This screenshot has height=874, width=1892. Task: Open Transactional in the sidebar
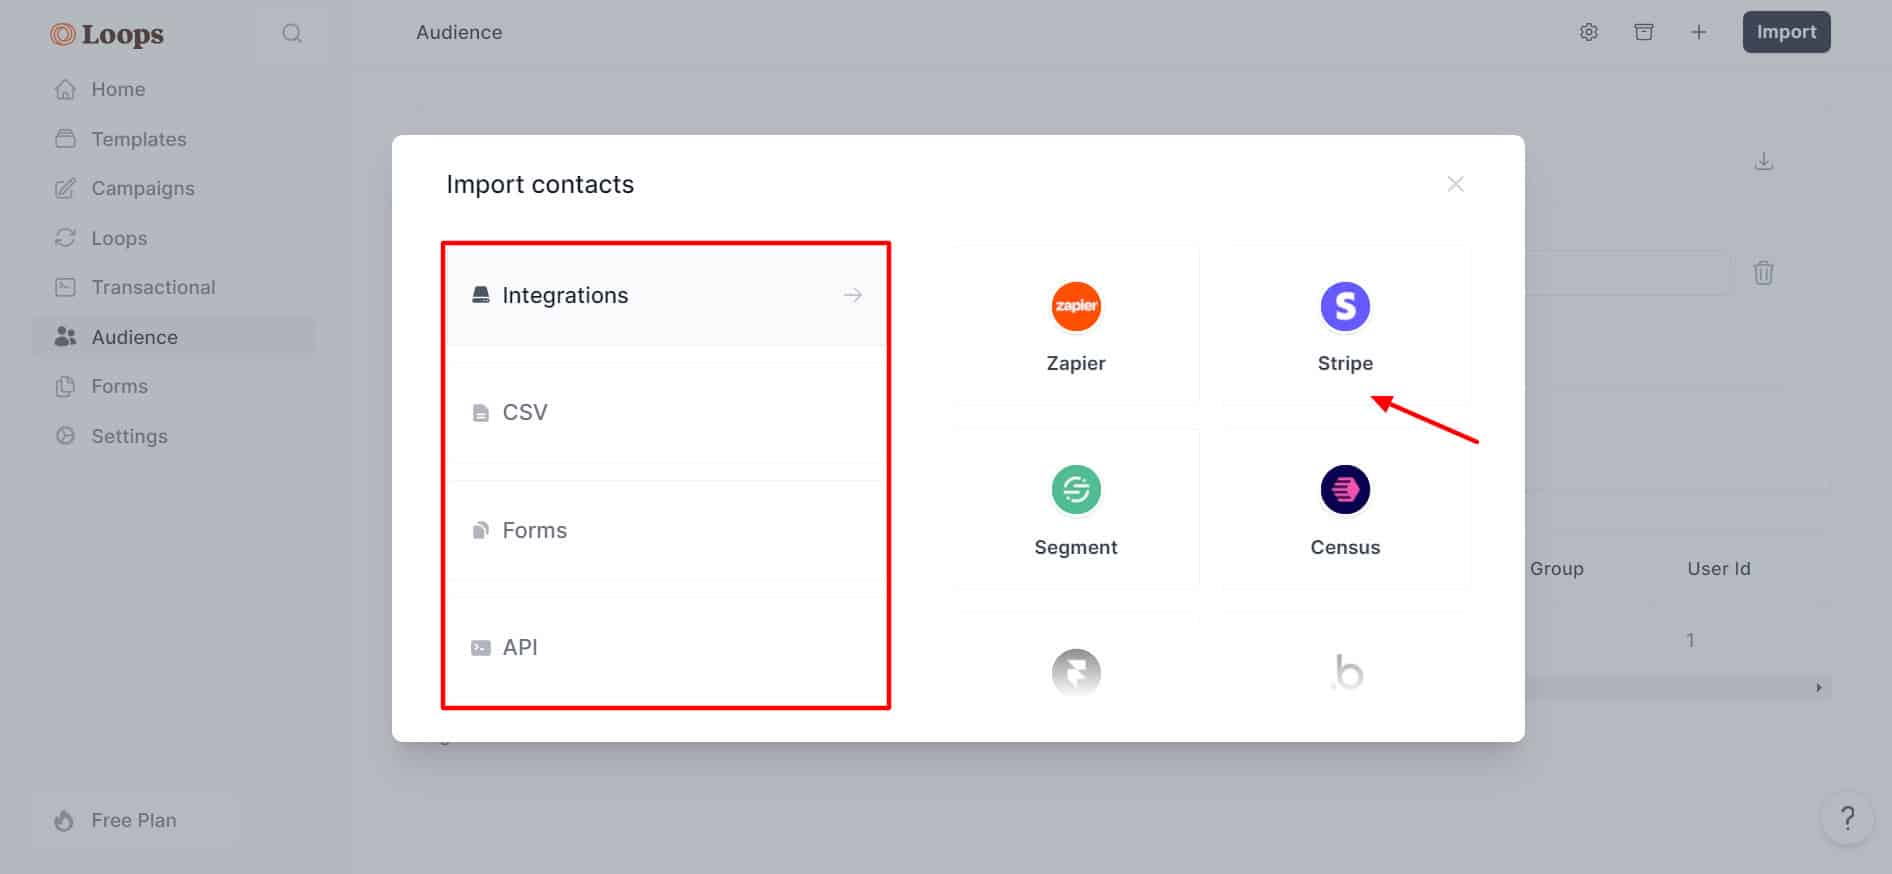tap(153, 287)
